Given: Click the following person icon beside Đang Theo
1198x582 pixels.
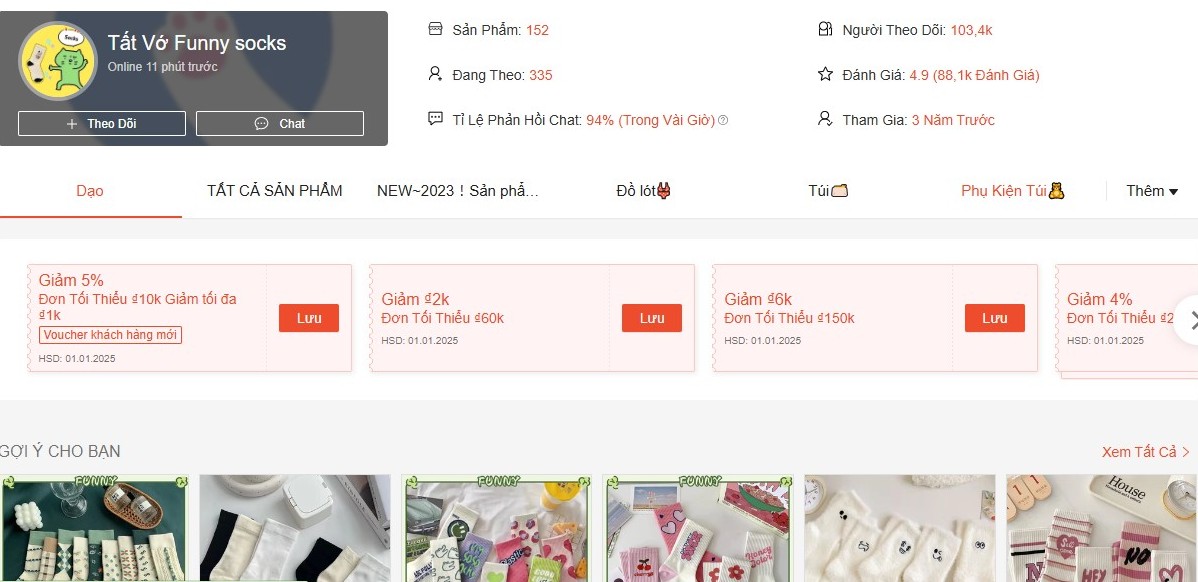Looking at the screenshot, I should pyautogui.click(x=435, y=74).
